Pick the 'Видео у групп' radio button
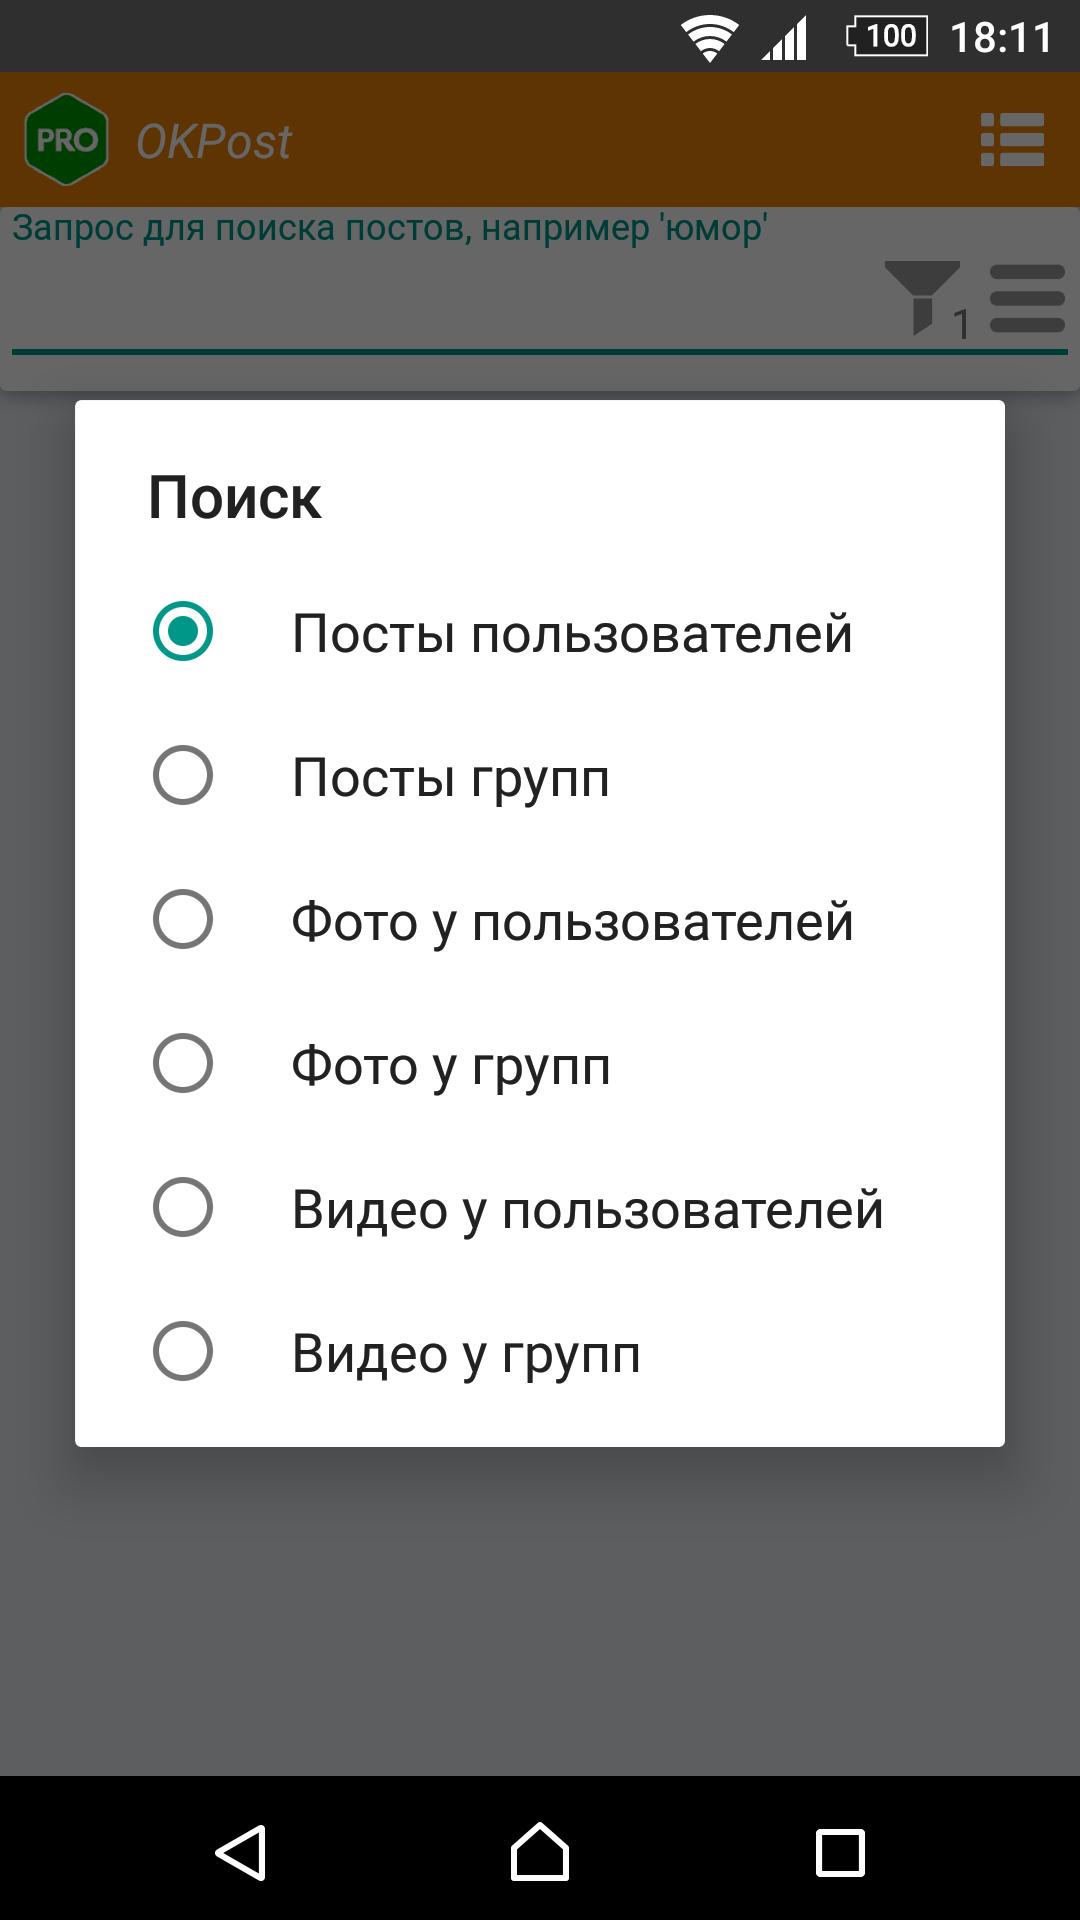The width and height of the screenshot is (1080, 1920). [183, 1352]
